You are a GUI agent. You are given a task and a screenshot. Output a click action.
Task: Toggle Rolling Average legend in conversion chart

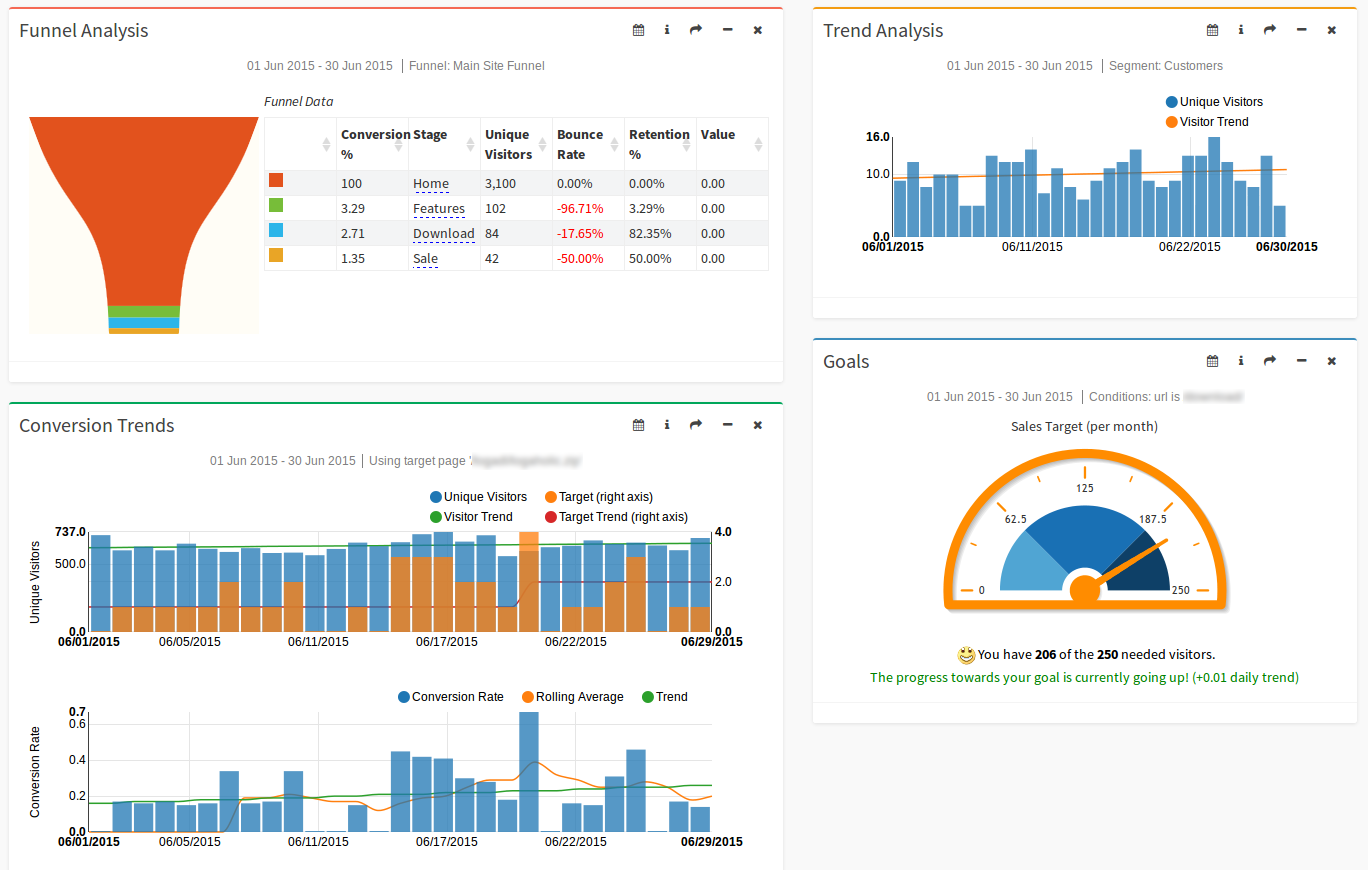coord(572,697)
